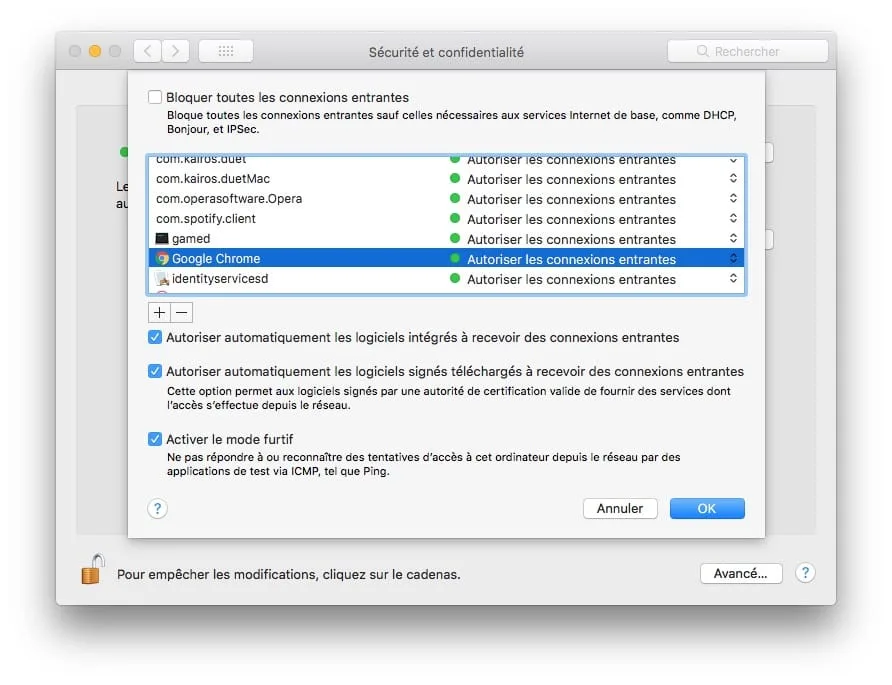Open connection dropdown for identityservicesd
892x685 pixels.
pyautogui.click(x=733, y=278)
